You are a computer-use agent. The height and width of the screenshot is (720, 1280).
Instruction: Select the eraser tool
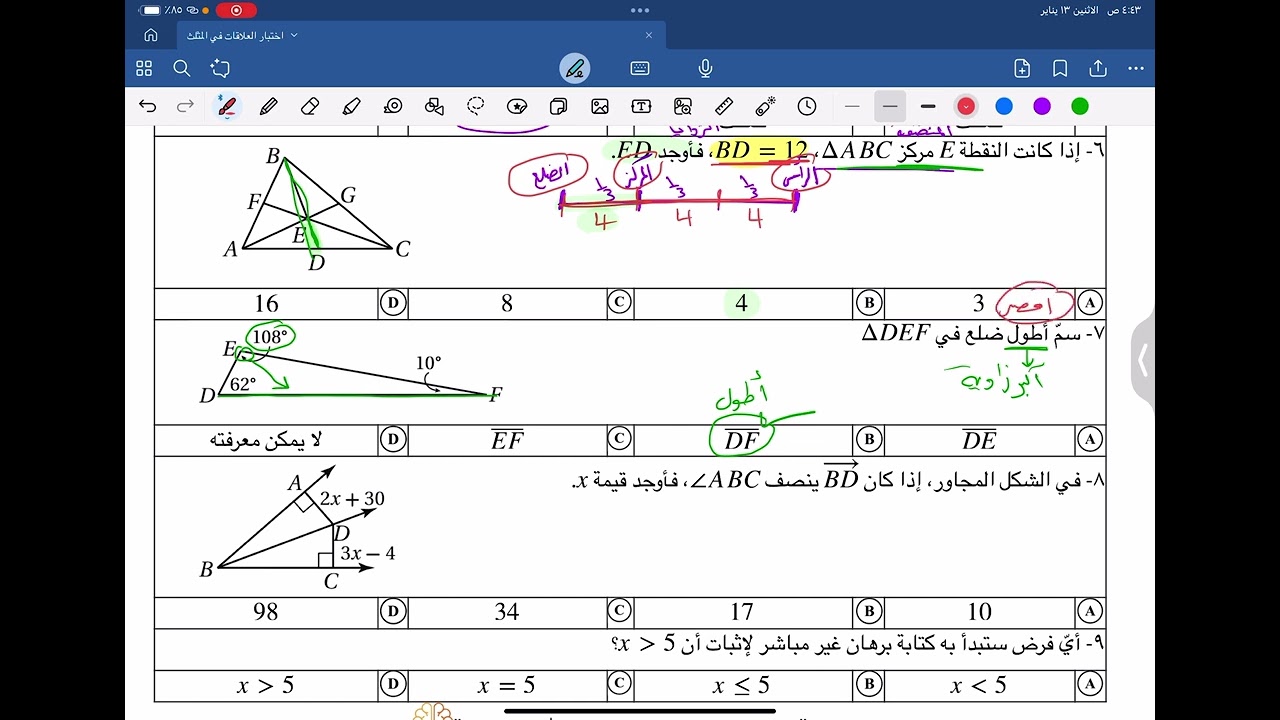pyautogui.click(x=309, y=106)
